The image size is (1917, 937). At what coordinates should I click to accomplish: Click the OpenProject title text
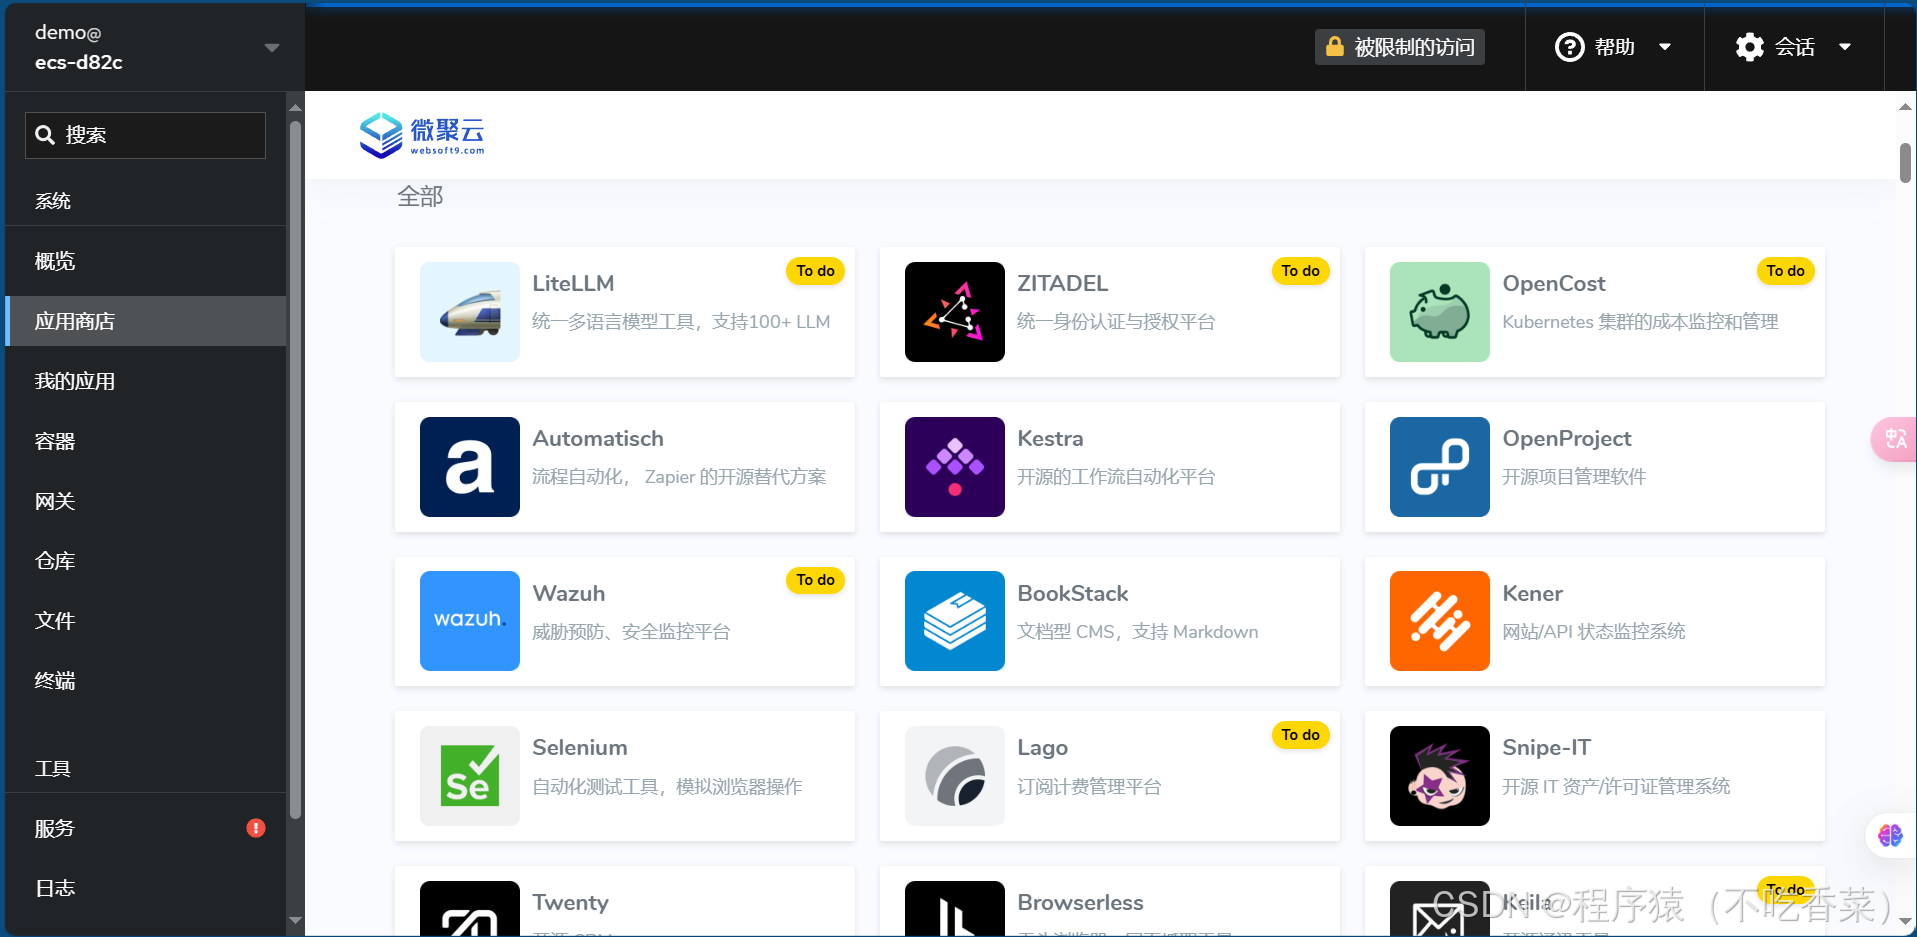click(1566, 439)
